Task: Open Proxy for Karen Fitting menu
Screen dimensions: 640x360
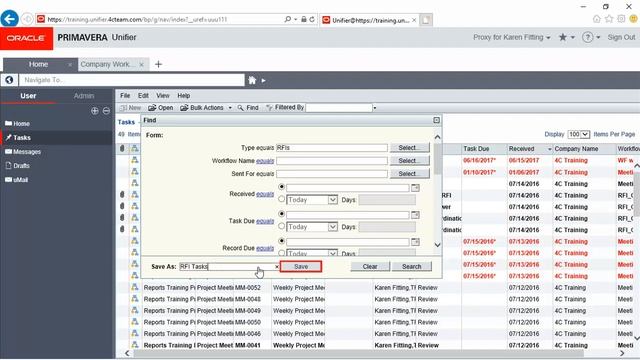Action: [x=512, y=37]
